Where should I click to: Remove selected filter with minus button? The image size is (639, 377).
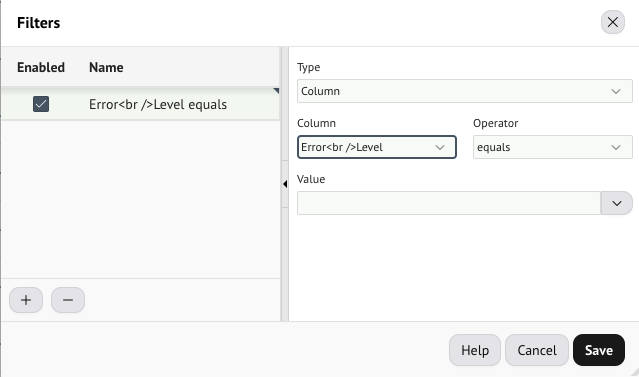coord(68,300)
